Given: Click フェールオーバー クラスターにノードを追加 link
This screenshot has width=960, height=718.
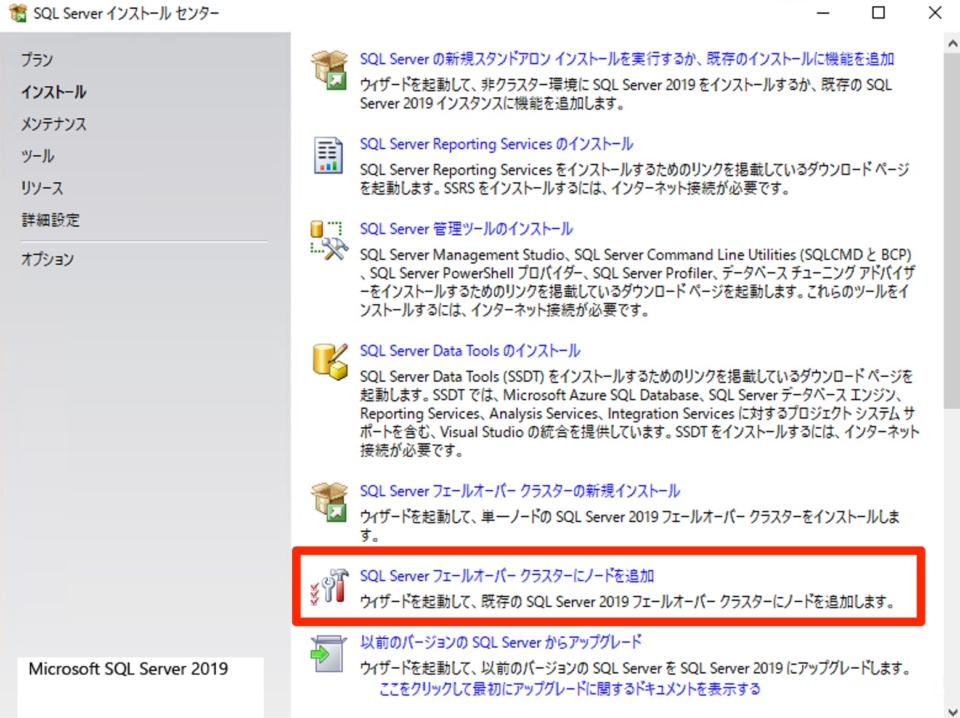Looking at the screenshot, I should click(x=507, y=576).
